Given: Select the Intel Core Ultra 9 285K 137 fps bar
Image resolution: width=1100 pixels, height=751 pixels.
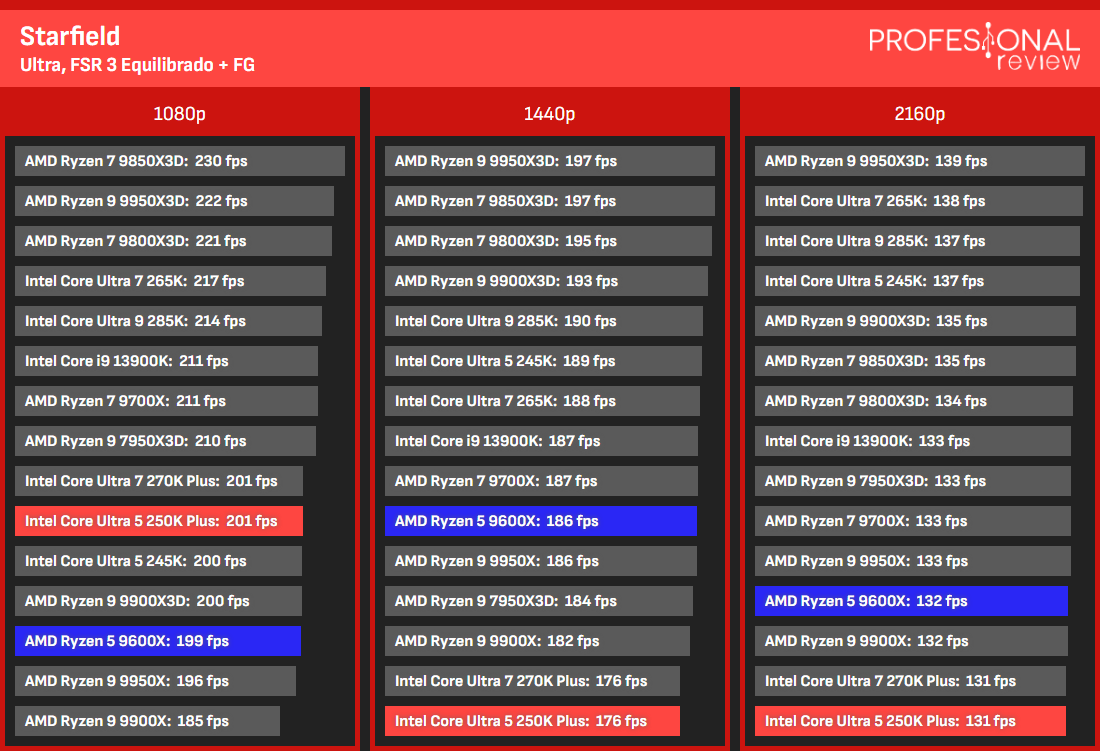Looking at the screenshot, I should [918, 241].
